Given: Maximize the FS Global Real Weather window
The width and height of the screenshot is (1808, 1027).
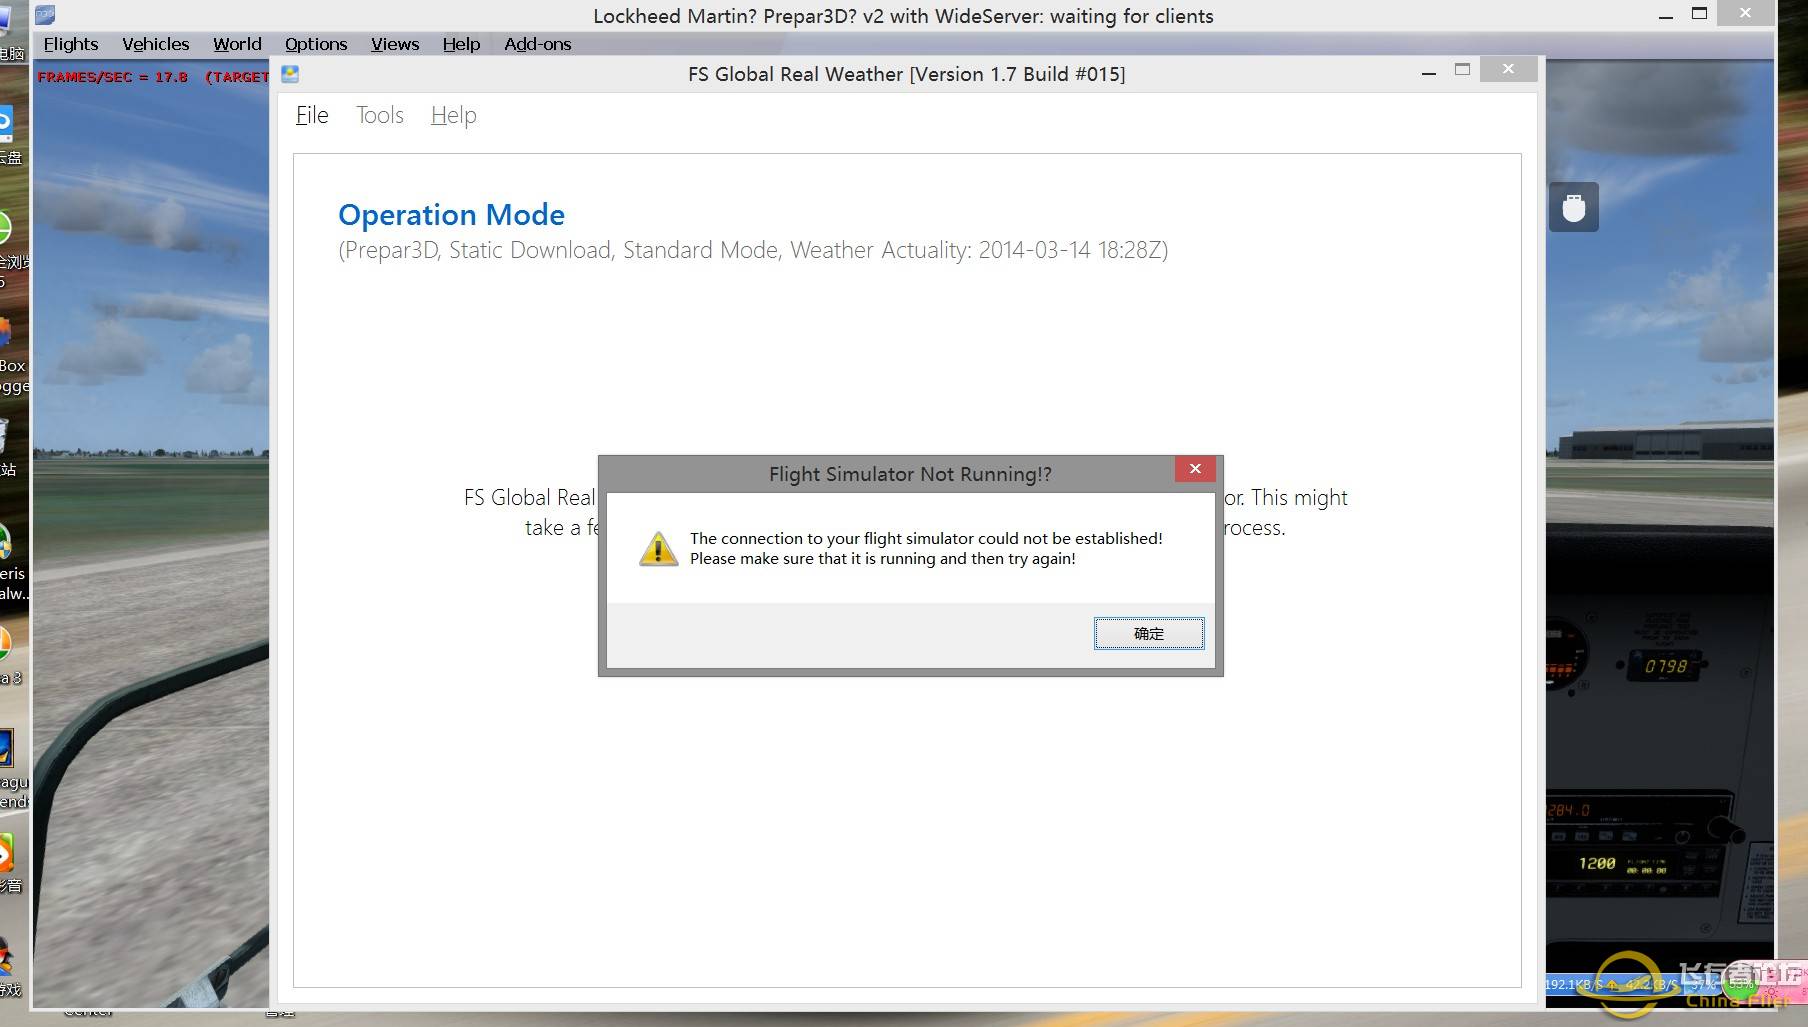Looking at the screenshot, I should tap(1463, 69).
